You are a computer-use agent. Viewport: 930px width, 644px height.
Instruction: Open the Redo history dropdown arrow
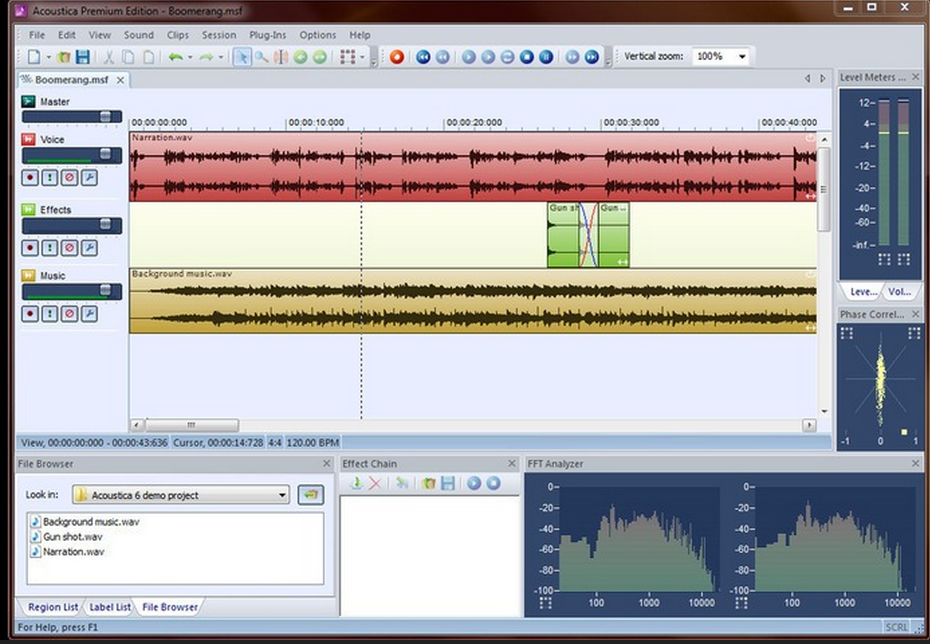(x=221, y=57)
